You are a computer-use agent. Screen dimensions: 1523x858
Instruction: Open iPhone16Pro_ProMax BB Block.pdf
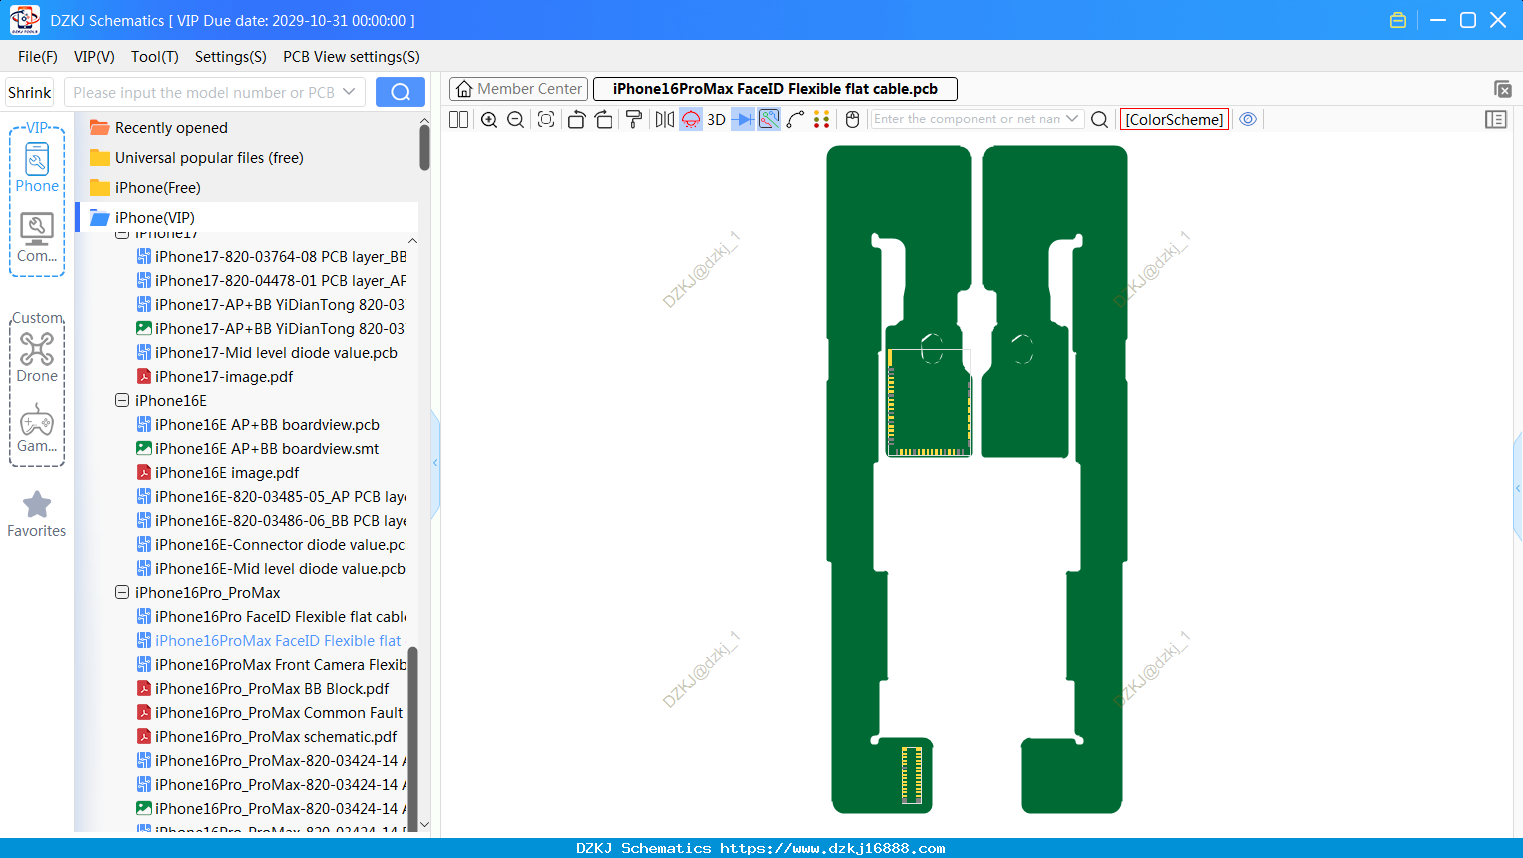(x=272, y=689)
